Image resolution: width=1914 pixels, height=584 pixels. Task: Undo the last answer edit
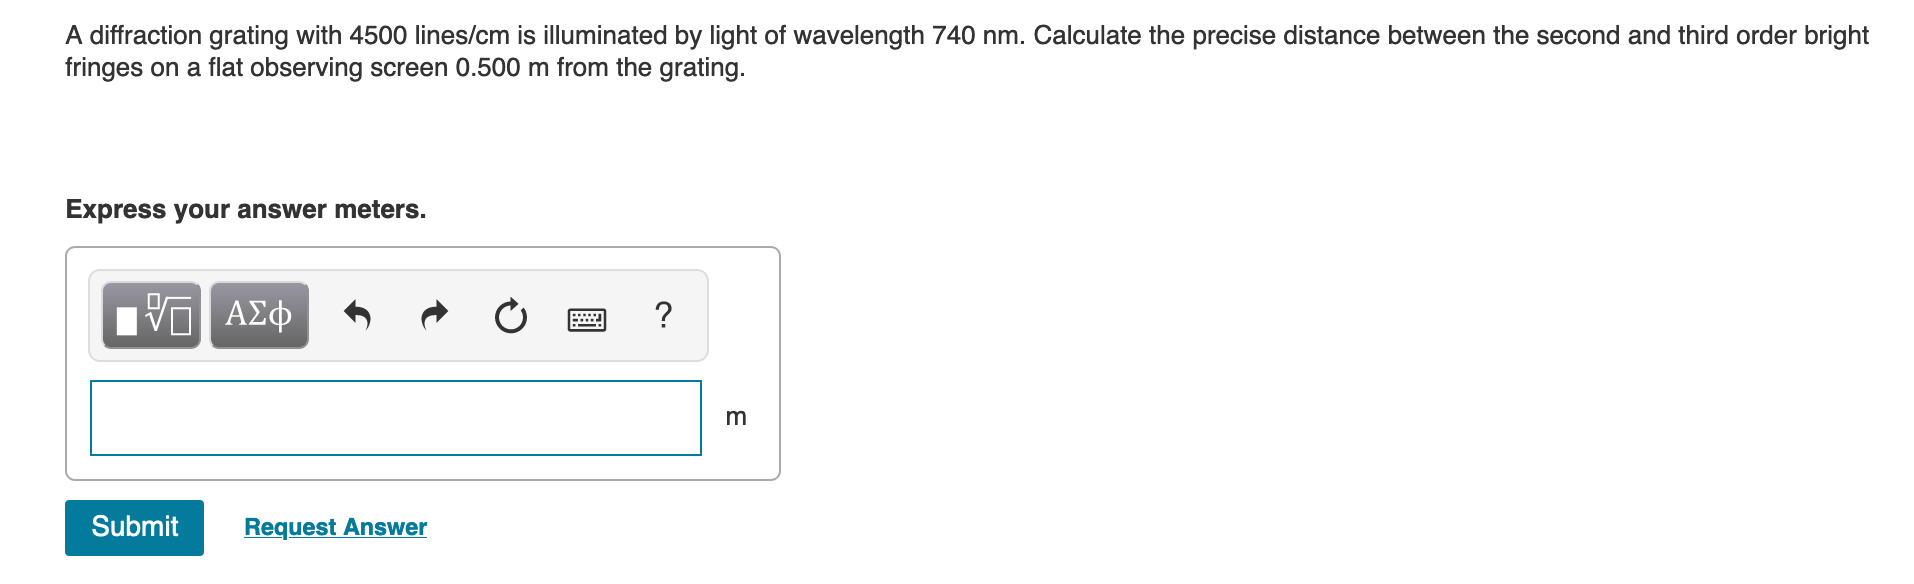pyautogui.click(x=359, y=315)
